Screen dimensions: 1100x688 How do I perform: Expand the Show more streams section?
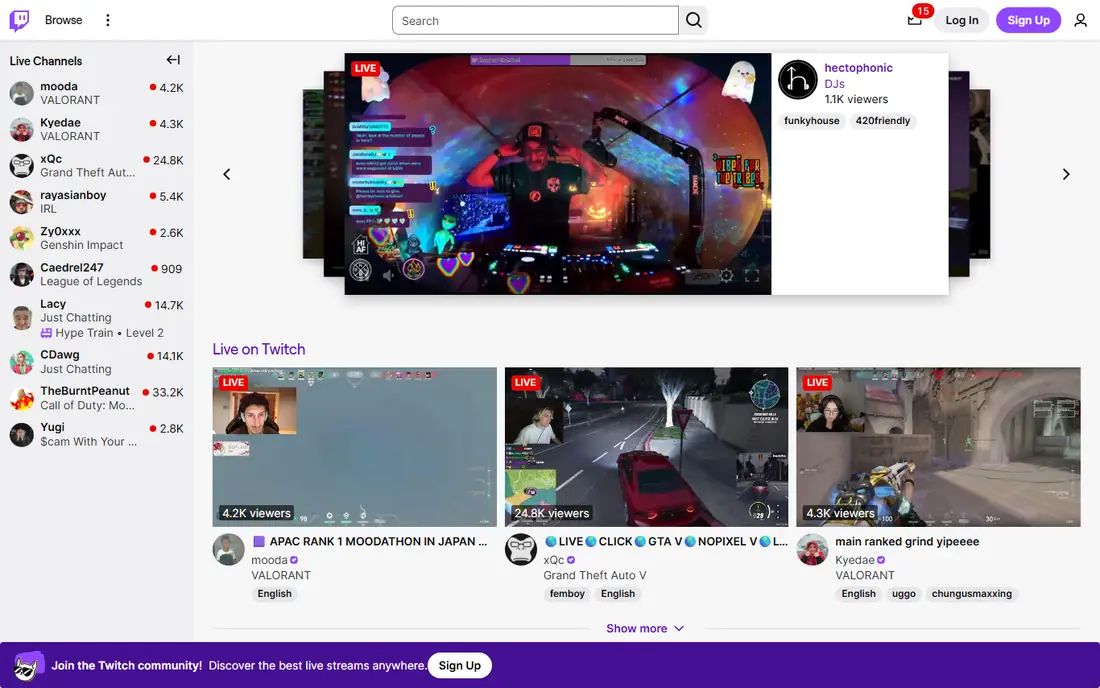click(x=645, y=628)
